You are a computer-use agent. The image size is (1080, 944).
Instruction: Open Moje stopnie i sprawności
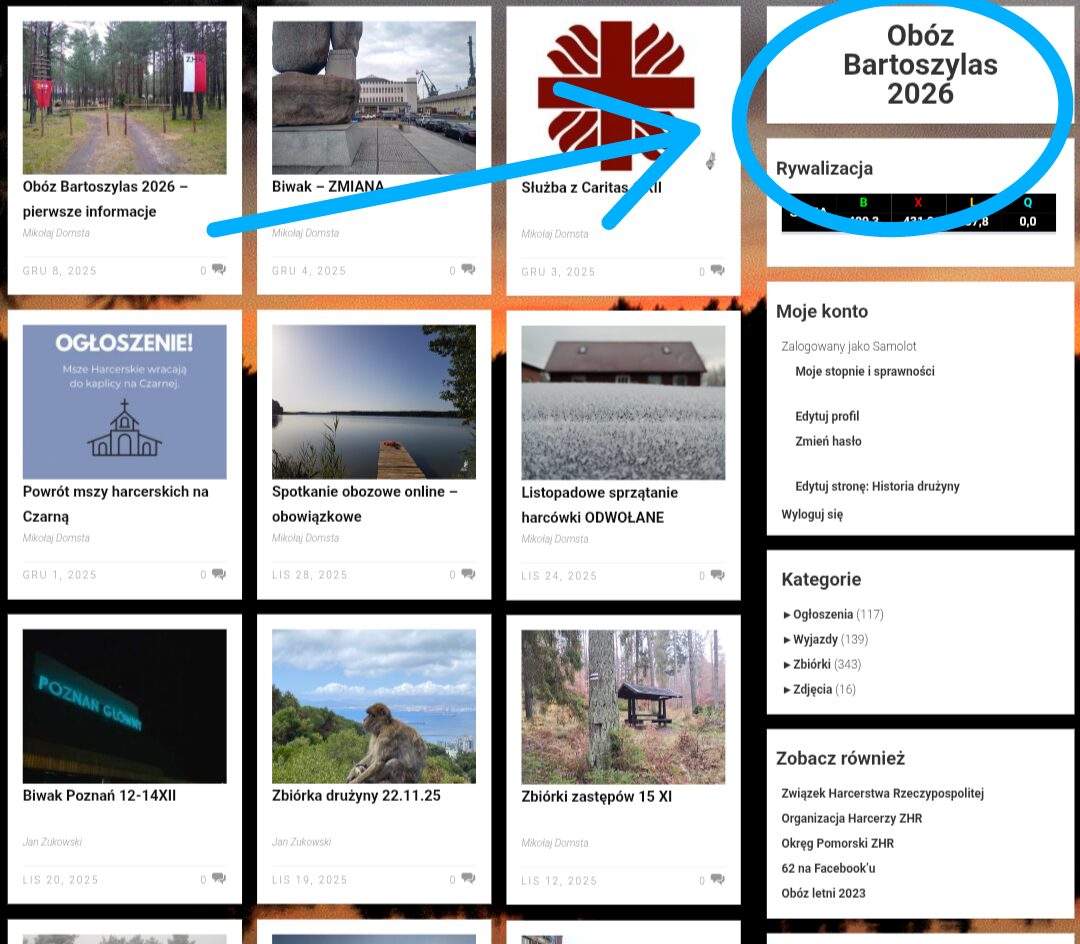click(x=864, y=371)
